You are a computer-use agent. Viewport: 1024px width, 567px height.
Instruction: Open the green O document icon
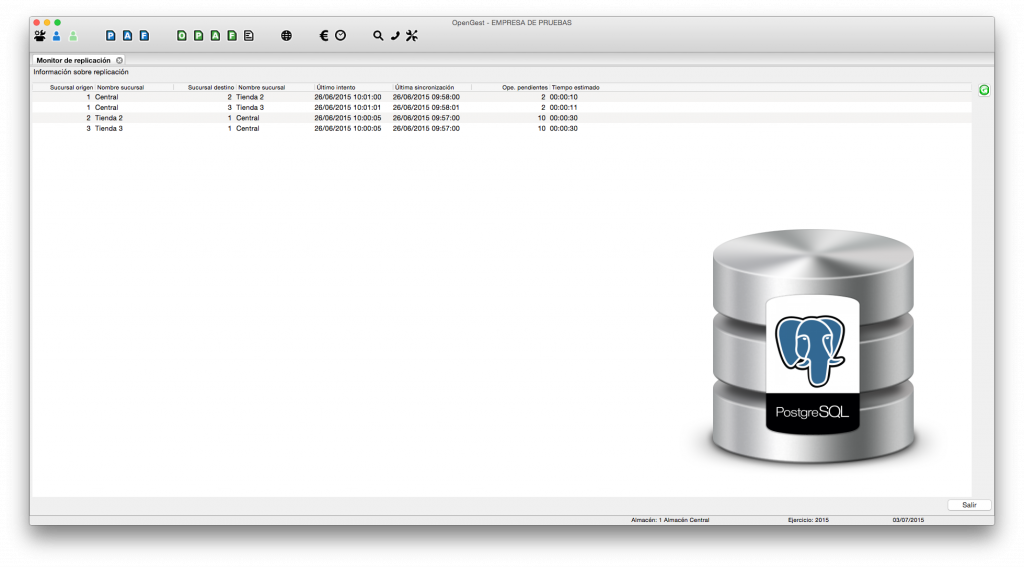click(182, 36)
